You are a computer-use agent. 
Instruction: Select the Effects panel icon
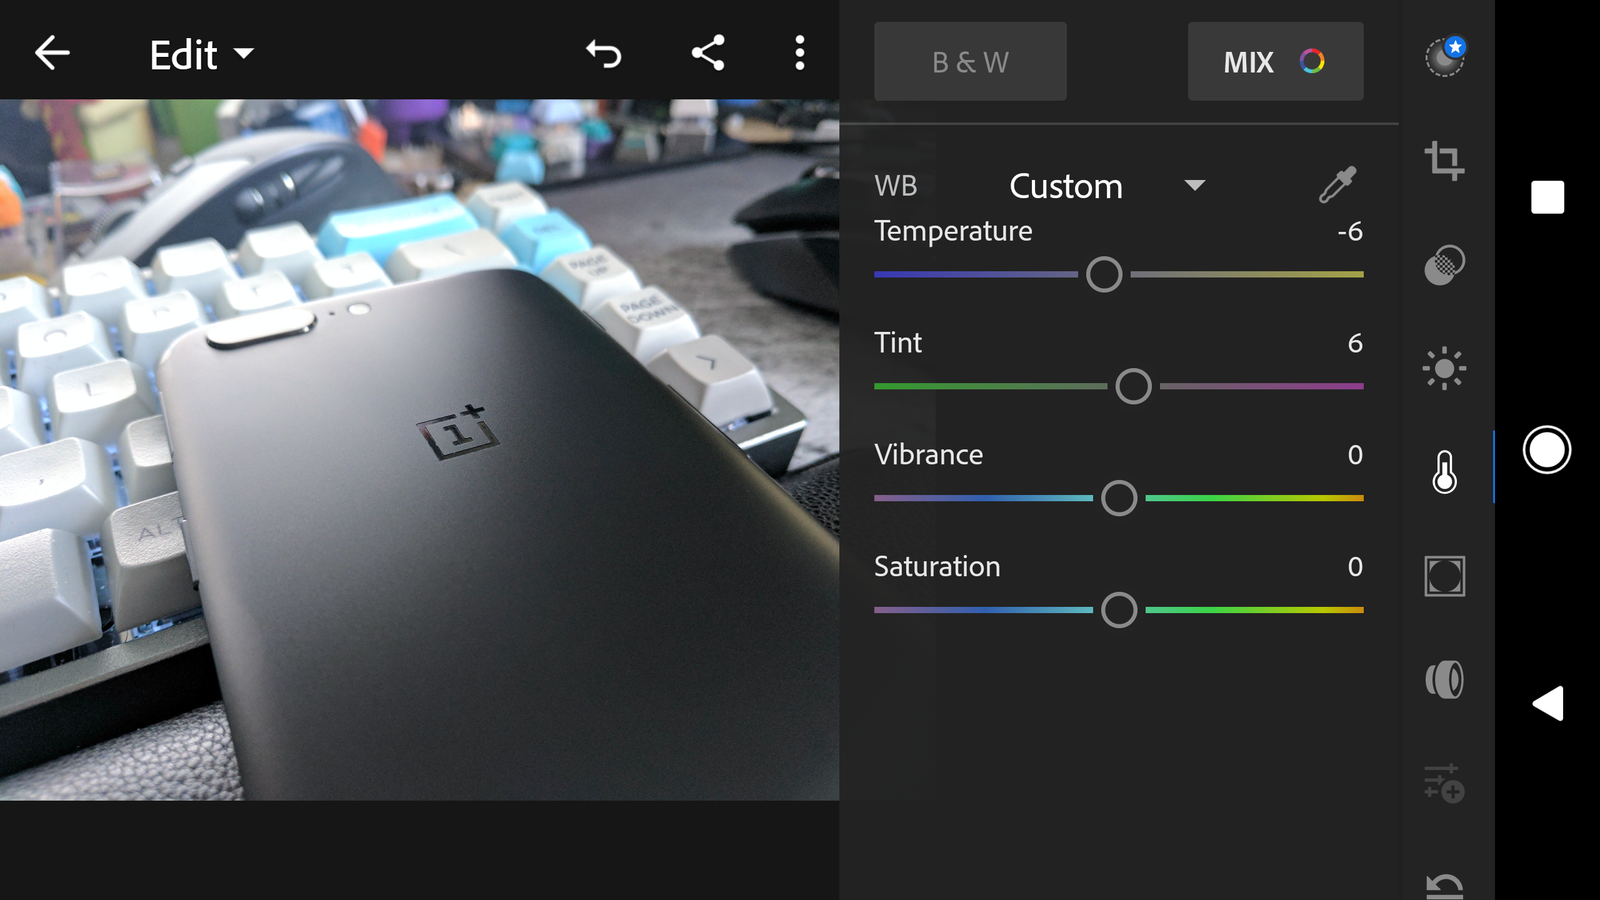pyautogui.click(x=1444, y=575)
